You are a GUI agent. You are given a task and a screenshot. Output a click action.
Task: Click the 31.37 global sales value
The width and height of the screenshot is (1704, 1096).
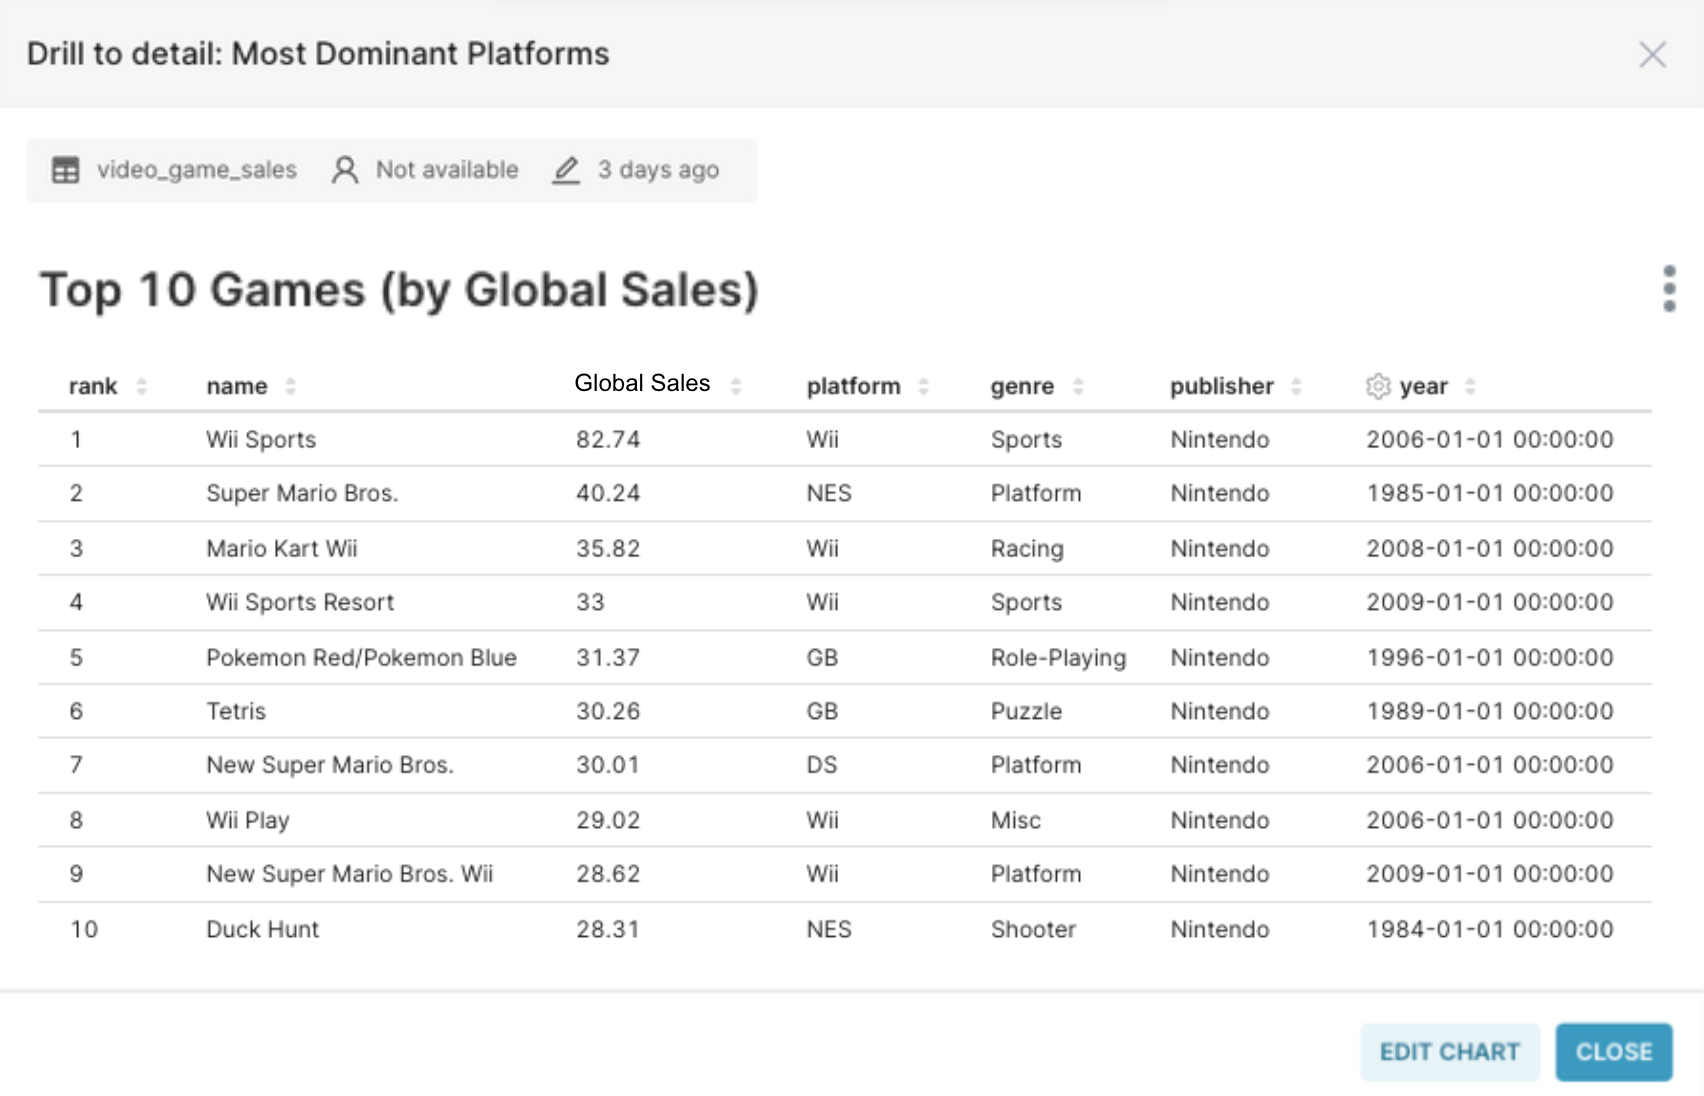pyautogui.click(x=608, y=657)
